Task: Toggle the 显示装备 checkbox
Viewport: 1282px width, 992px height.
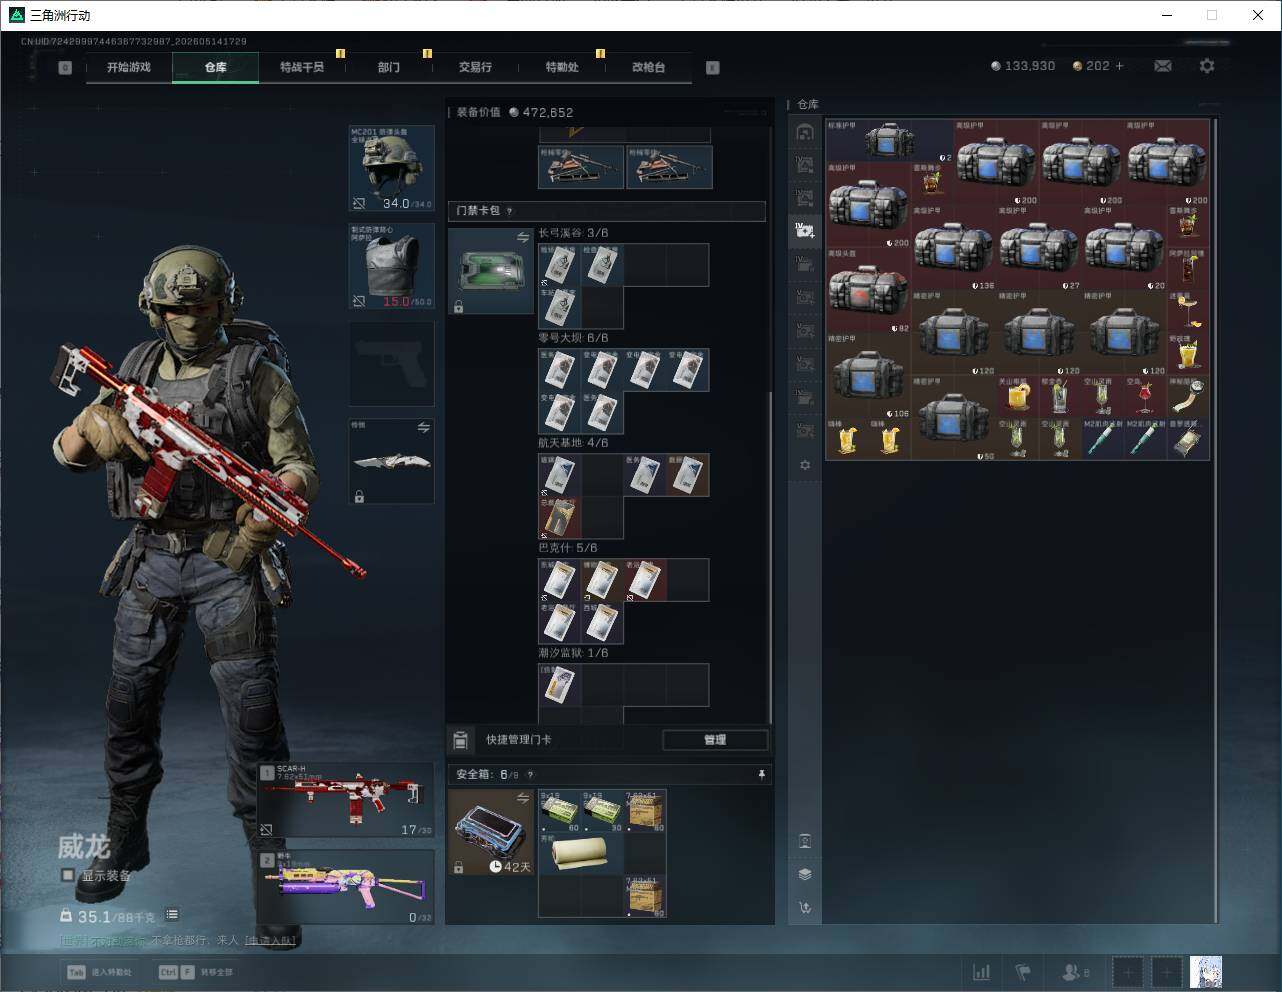Action: [x=68, y=875]
